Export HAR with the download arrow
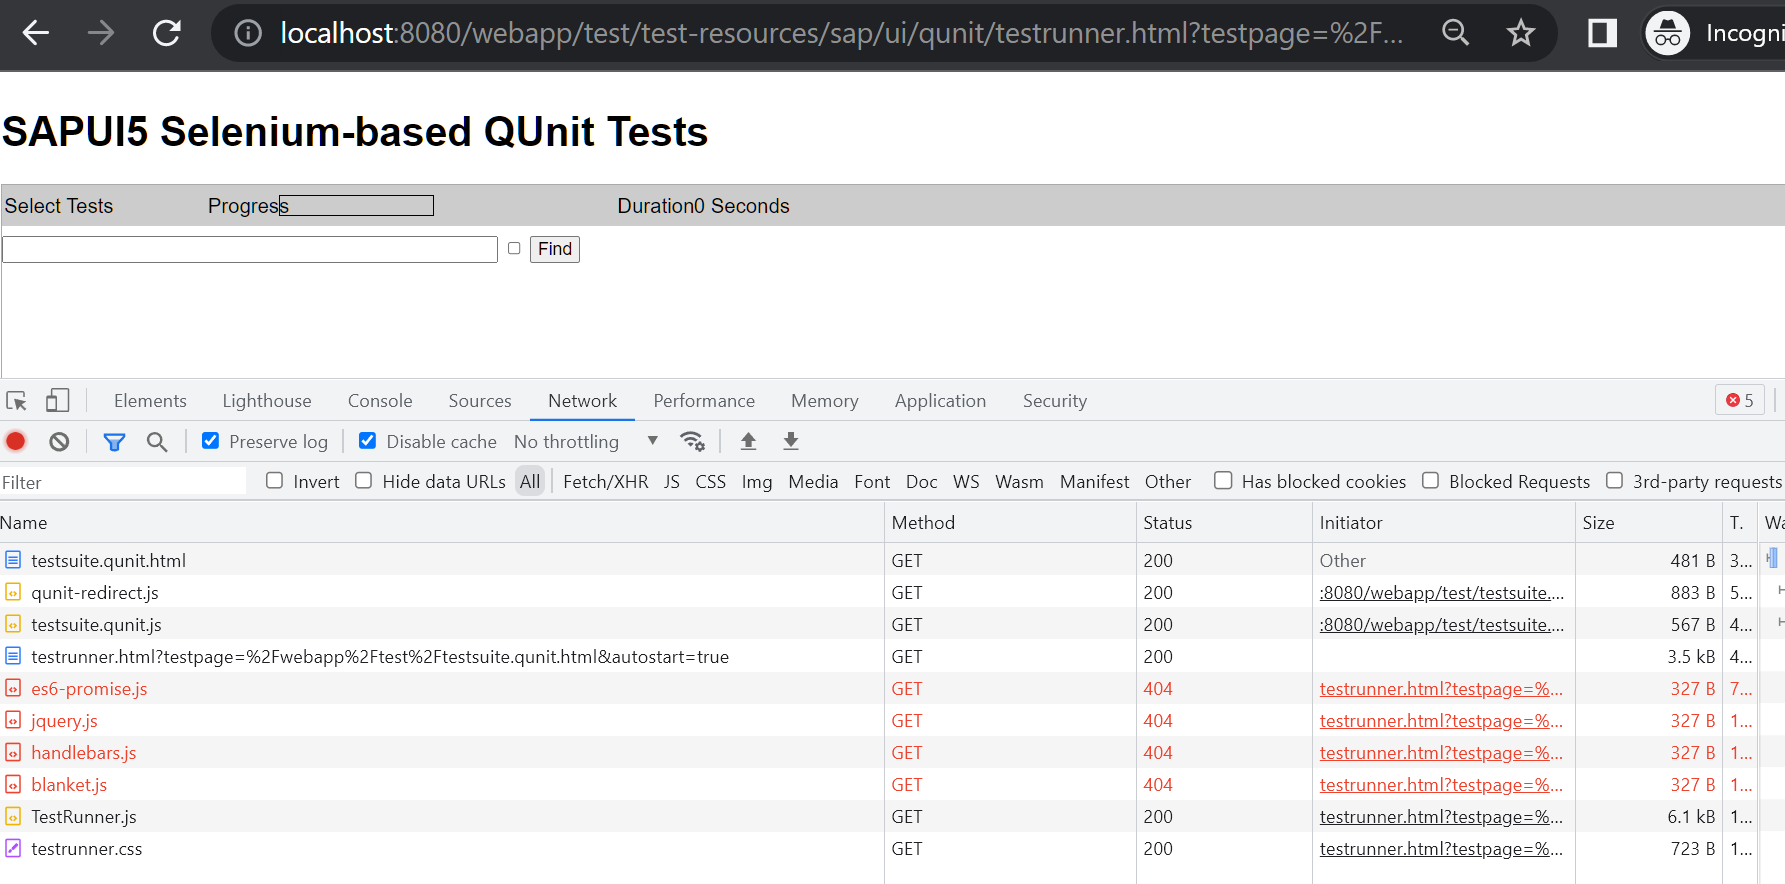This screenshot has height=884, width=1785. [x=791, y=441]
